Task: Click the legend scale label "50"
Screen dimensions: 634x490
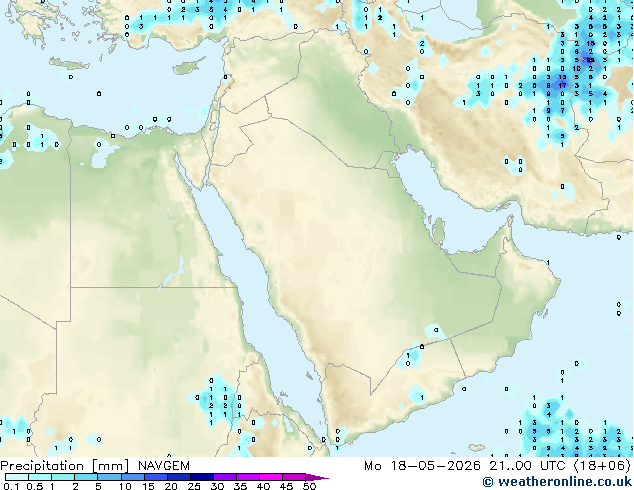Action: [310, 486]
